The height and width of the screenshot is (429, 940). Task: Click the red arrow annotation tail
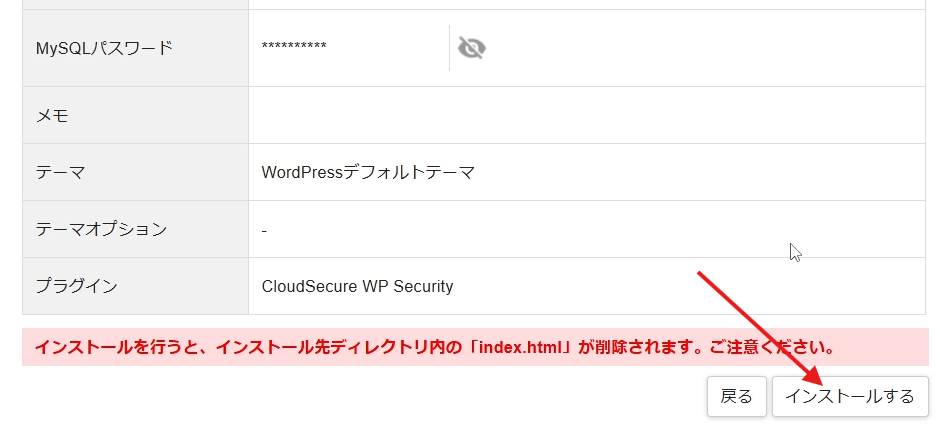702,274
